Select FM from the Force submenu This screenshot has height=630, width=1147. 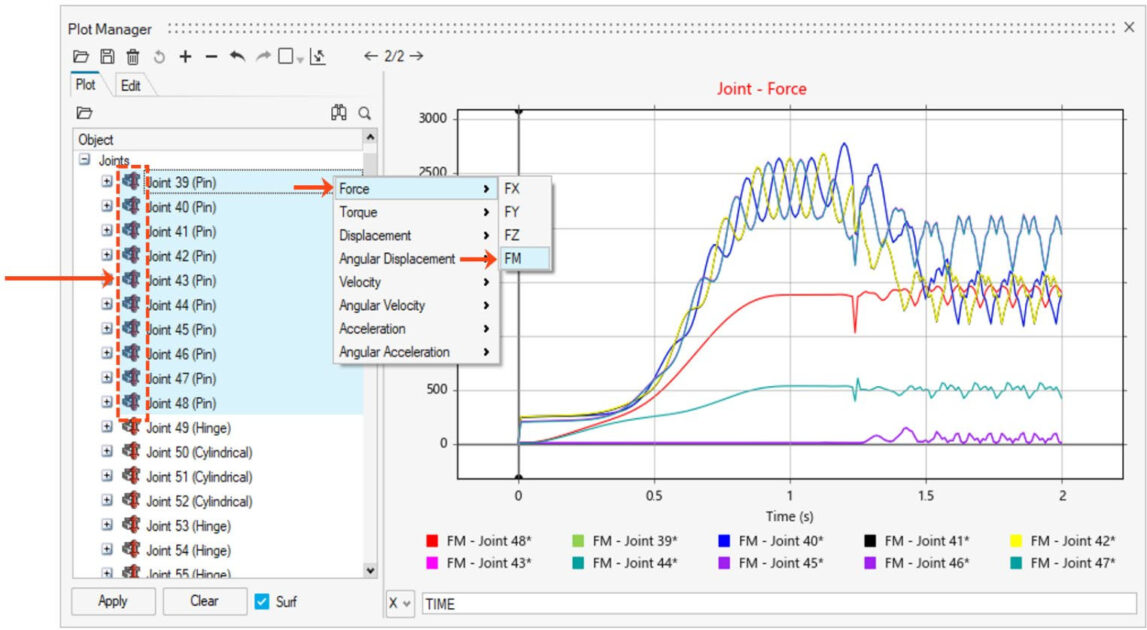[512, 258]
